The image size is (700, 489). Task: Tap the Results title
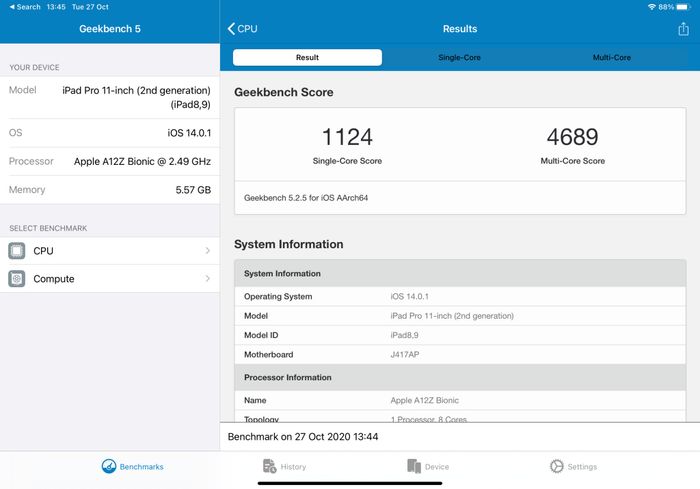(460, 29)
